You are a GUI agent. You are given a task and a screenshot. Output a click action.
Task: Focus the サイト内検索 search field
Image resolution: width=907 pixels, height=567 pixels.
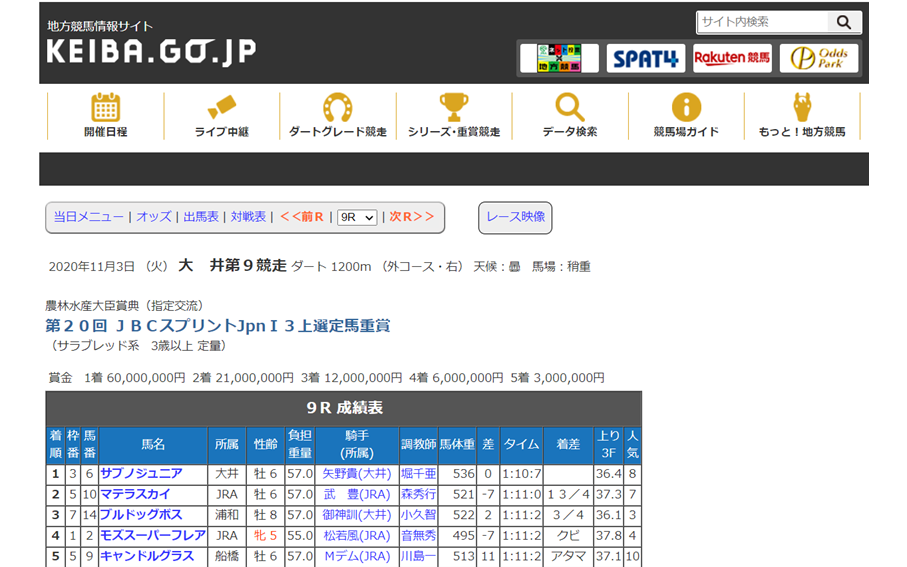762,22
